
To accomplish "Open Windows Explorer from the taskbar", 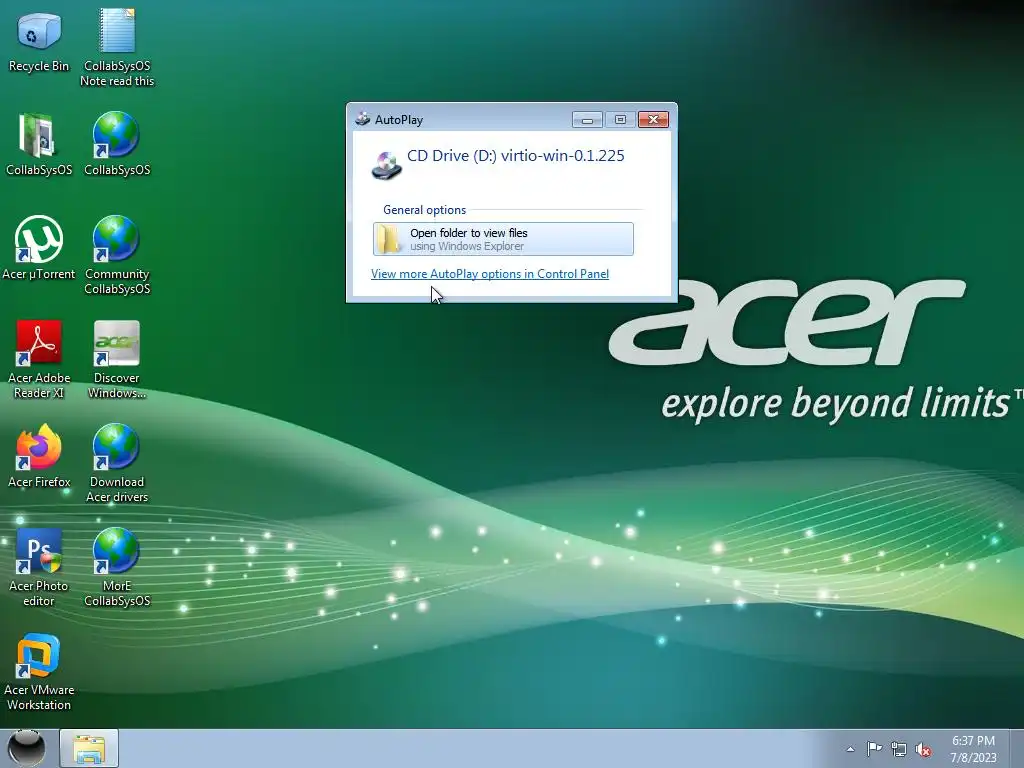I will coord(89,748).
